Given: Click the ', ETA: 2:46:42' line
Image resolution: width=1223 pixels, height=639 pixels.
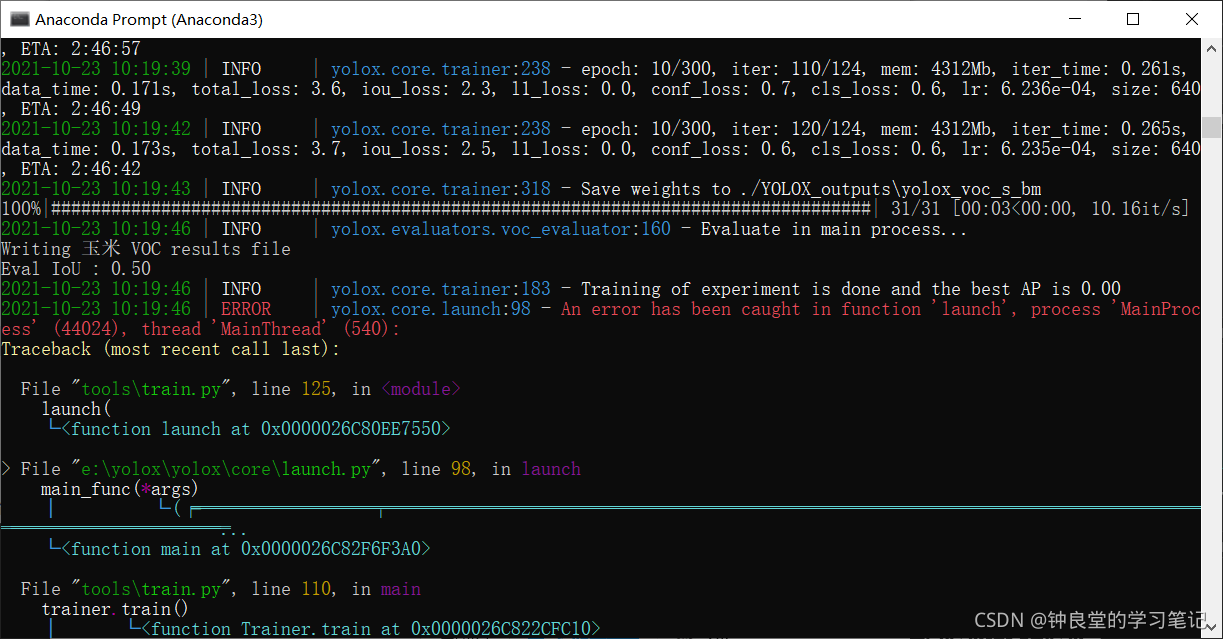Looking at the screenshot, I should [71, 169].
